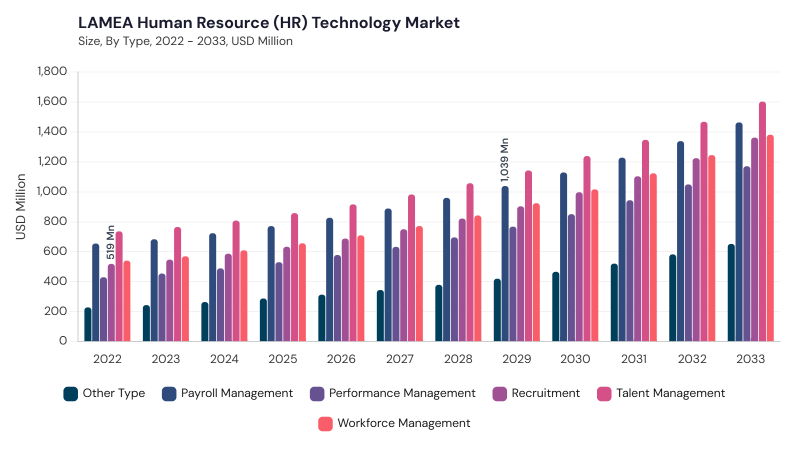Click the 800 y-axis value

coord(55,221)
